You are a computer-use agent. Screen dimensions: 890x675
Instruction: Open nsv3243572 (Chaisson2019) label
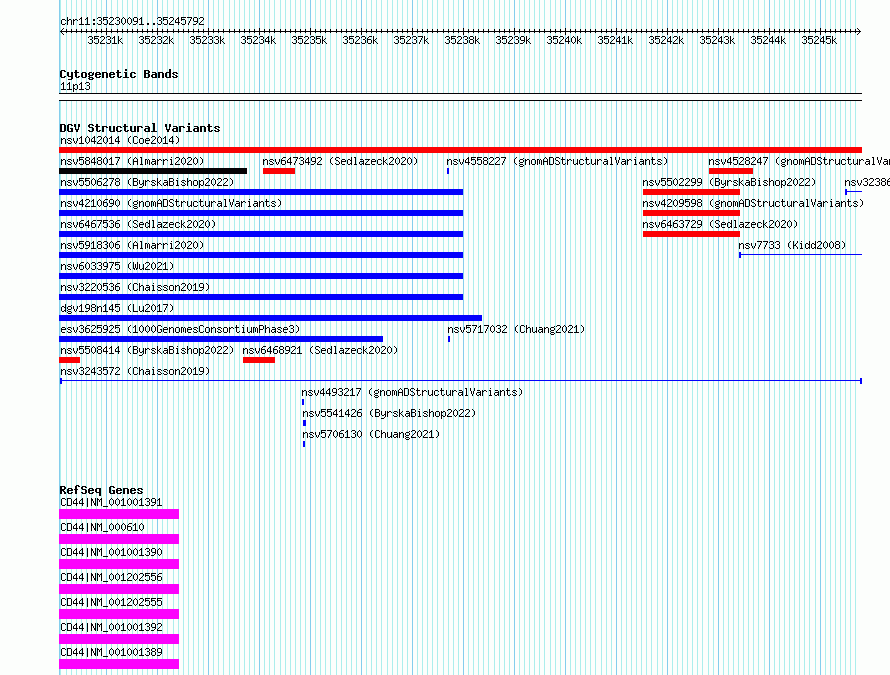[x=135, y=371]
